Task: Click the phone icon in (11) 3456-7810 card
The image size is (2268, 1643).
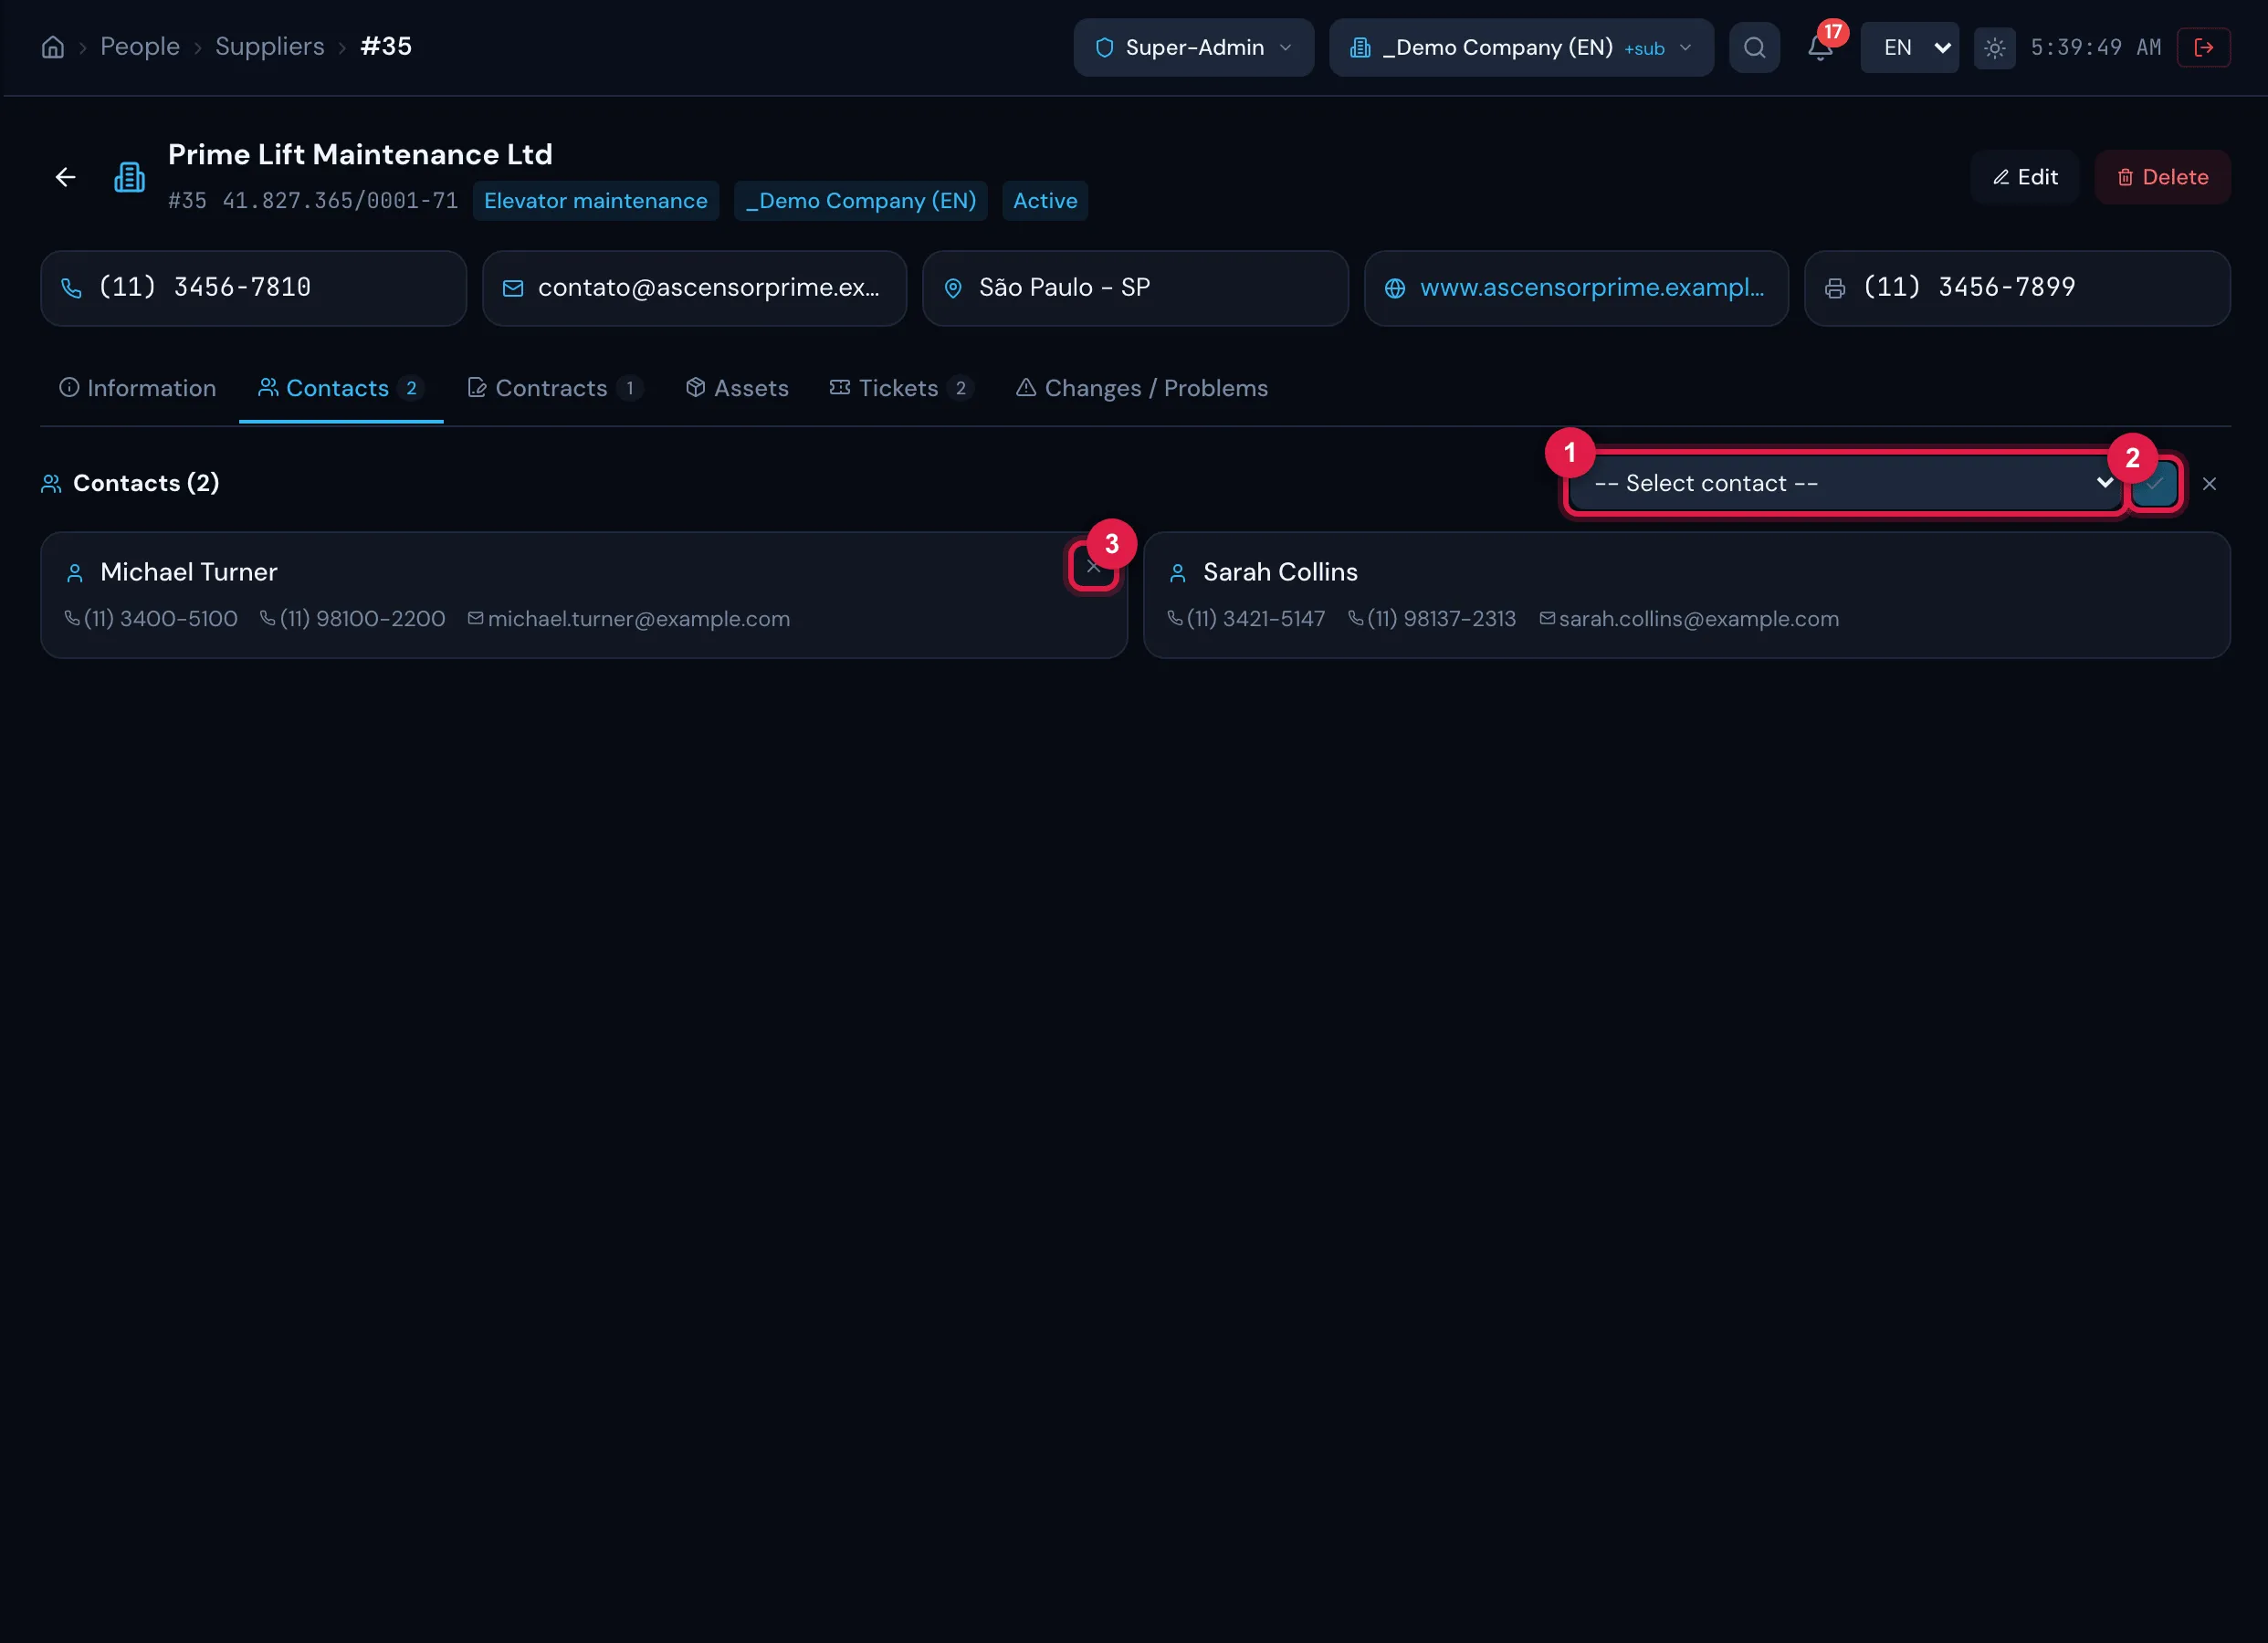Action: 71,288
